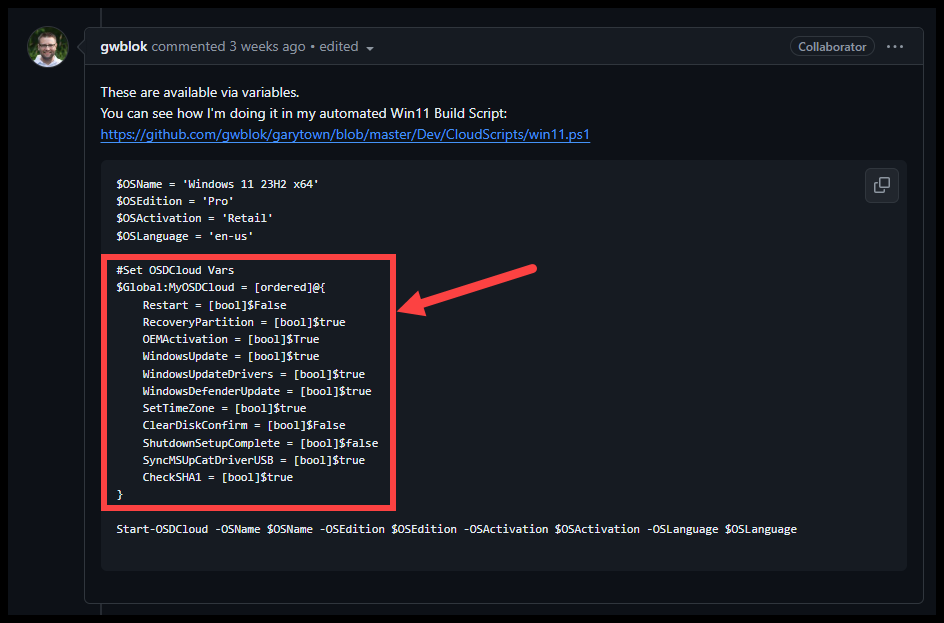Click the Collaborator badge
This screenshot has height=623, width=944.
[832, 46]
